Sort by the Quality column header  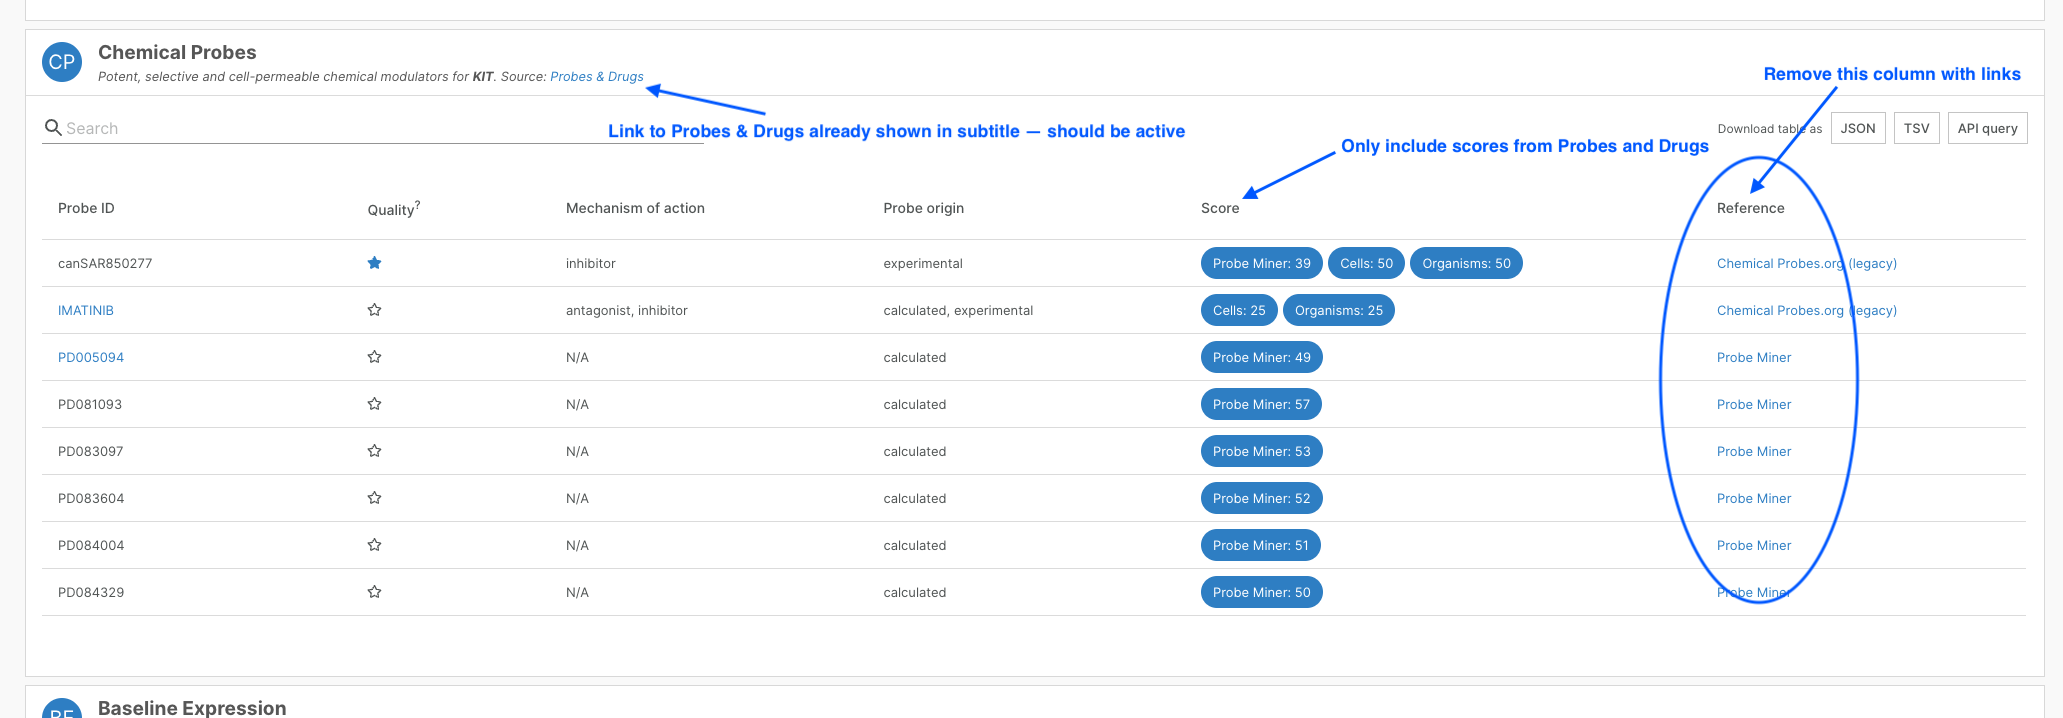[391, 209]
